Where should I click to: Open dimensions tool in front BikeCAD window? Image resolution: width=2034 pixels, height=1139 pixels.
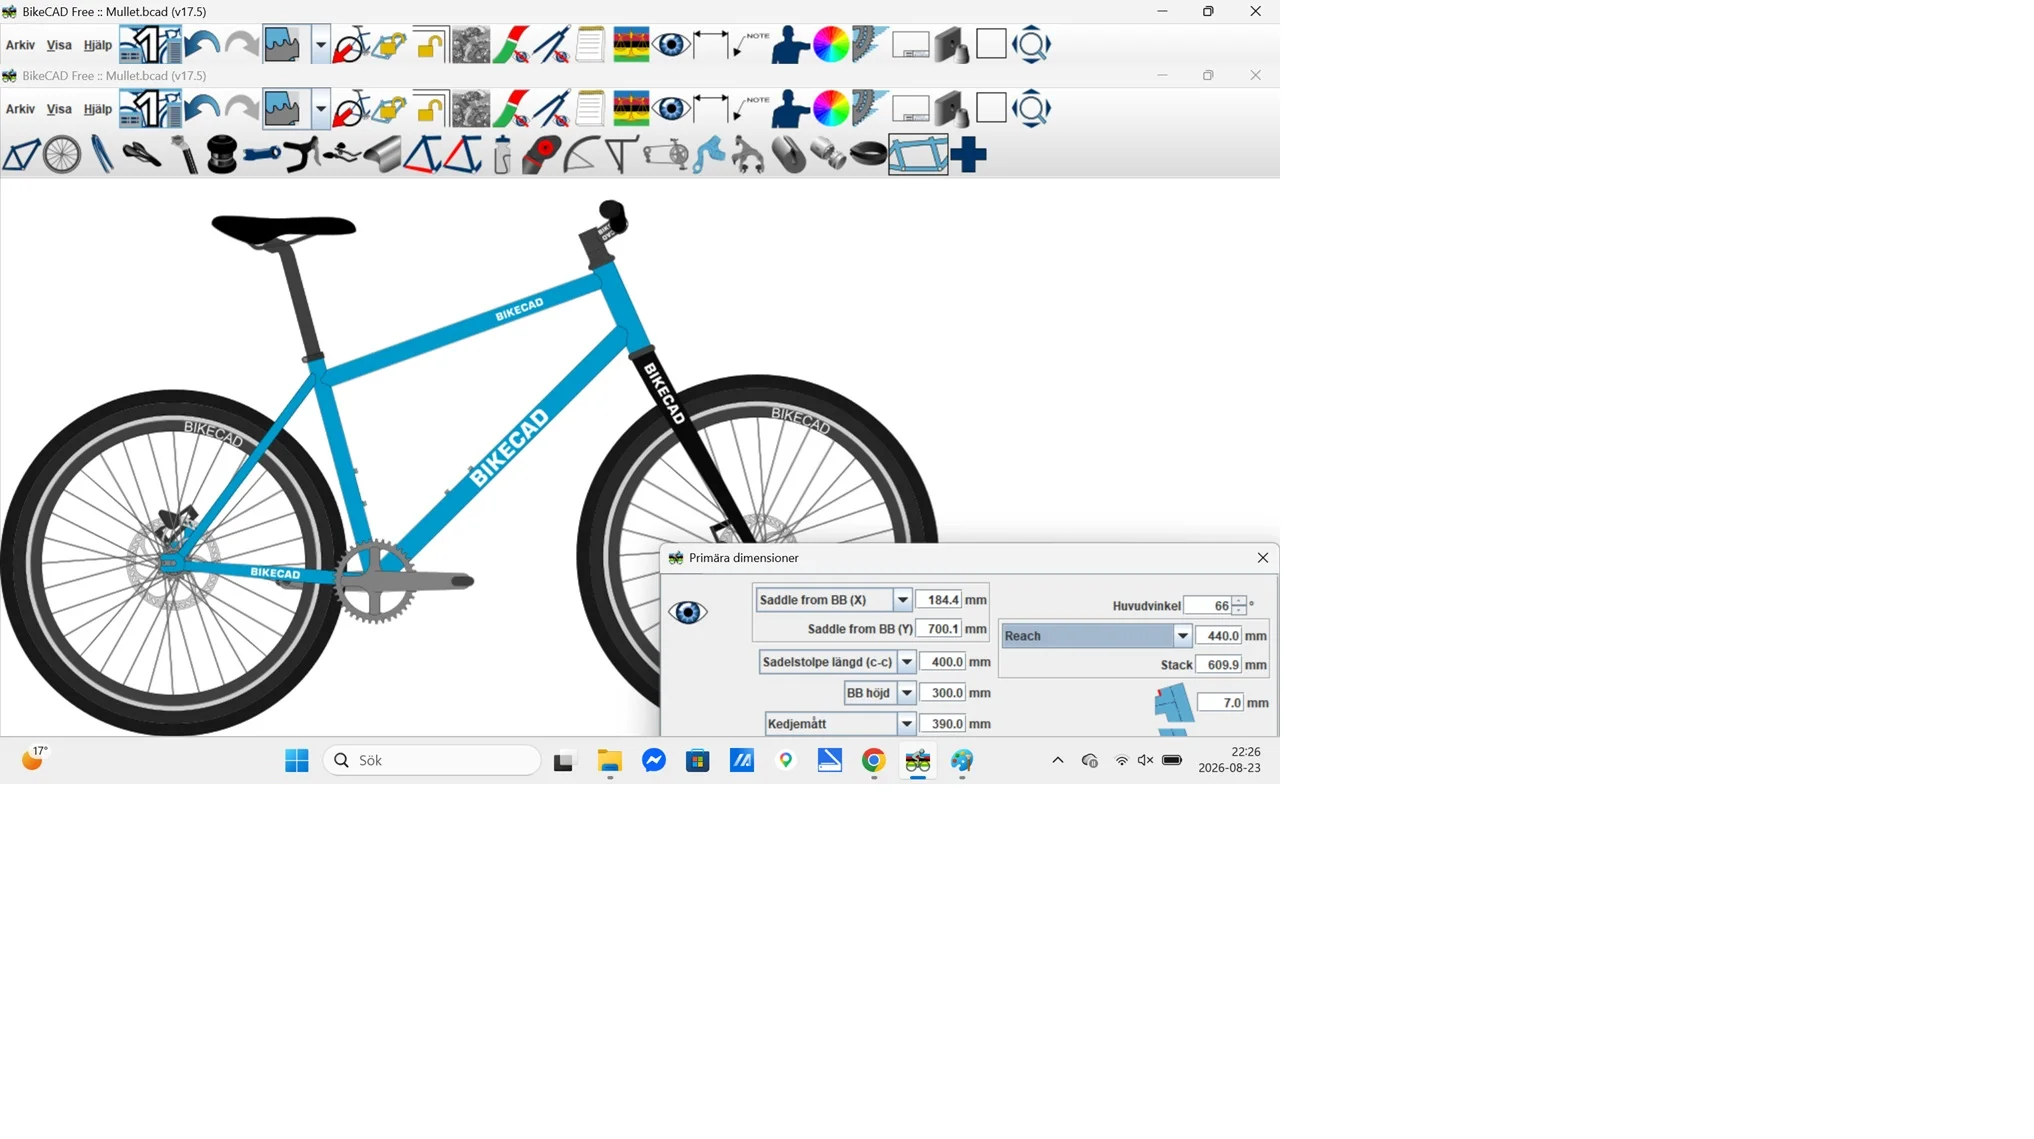click(x=711, y=109)
